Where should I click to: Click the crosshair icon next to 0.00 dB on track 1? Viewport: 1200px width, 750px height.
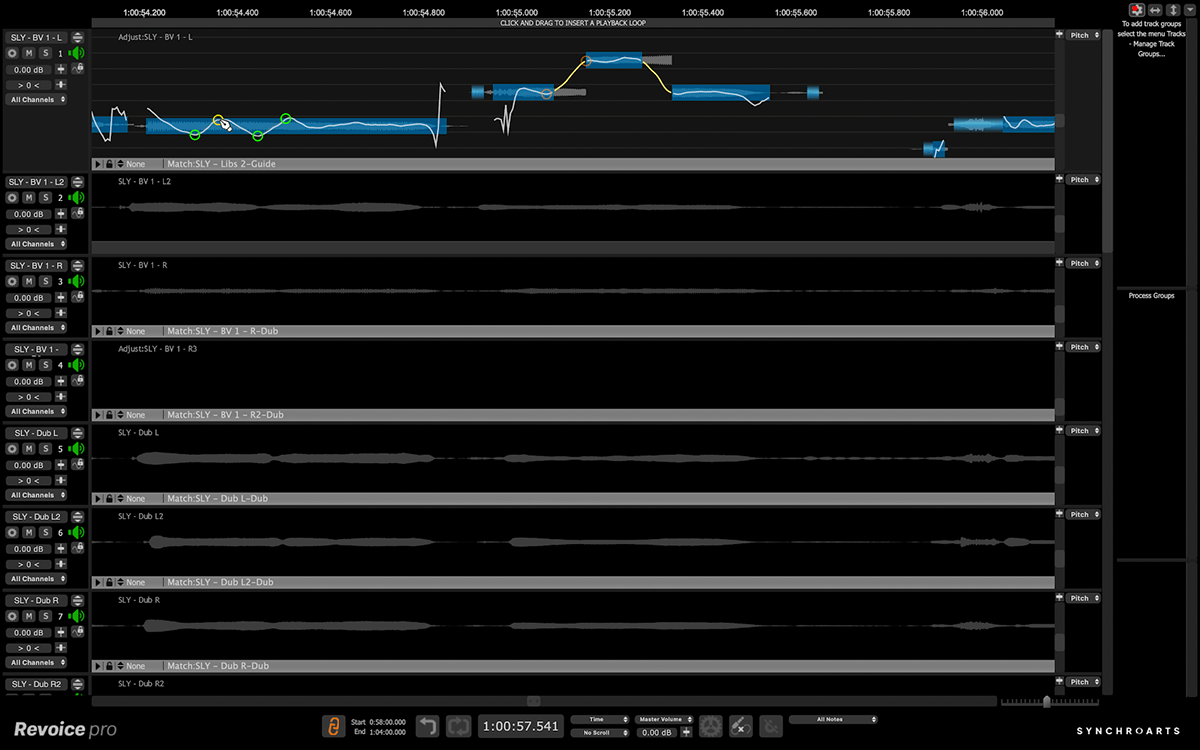[x=61, y=69]
